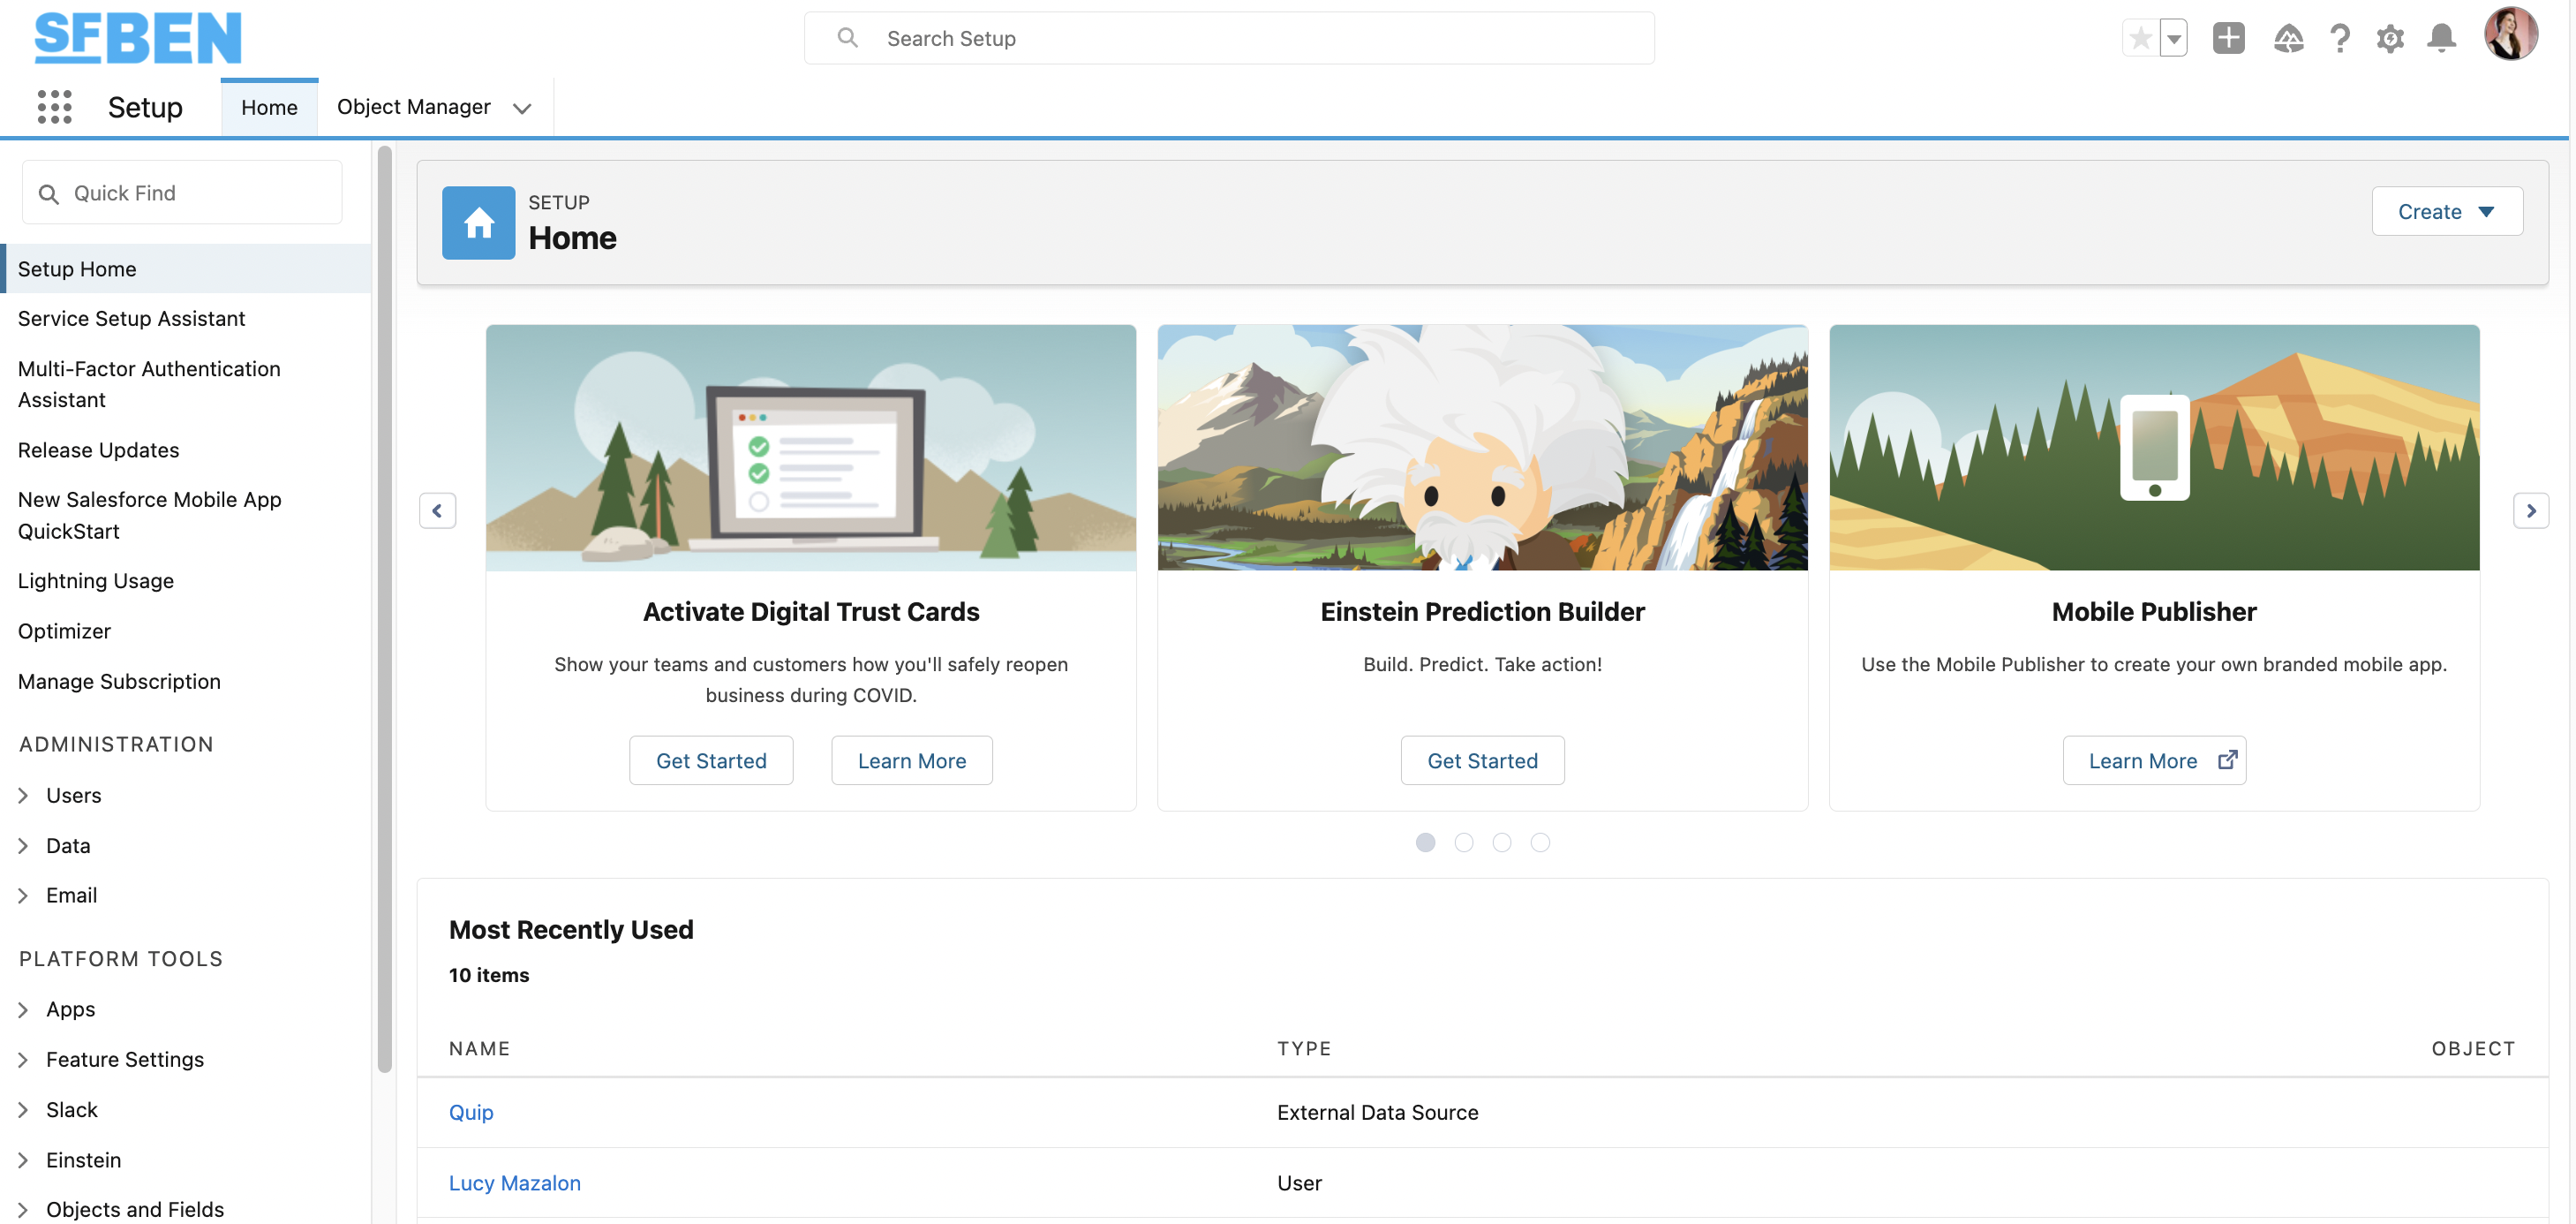2576x1224 pixels.
Task: Click the favorites star icon
Action: [x=2140, y=38]
